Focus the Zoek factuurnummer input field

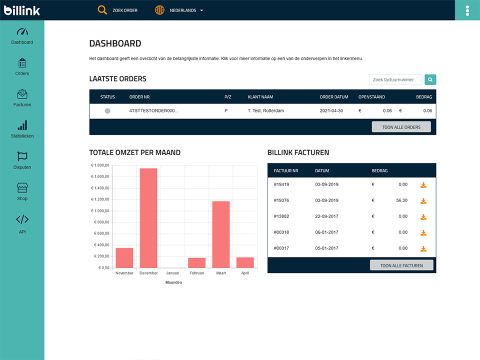click(395, 80)
